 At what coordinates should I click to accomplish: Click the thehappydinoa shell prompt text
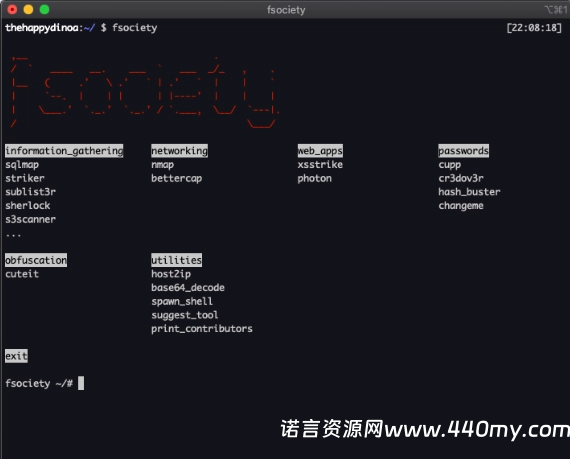point(41,28)
